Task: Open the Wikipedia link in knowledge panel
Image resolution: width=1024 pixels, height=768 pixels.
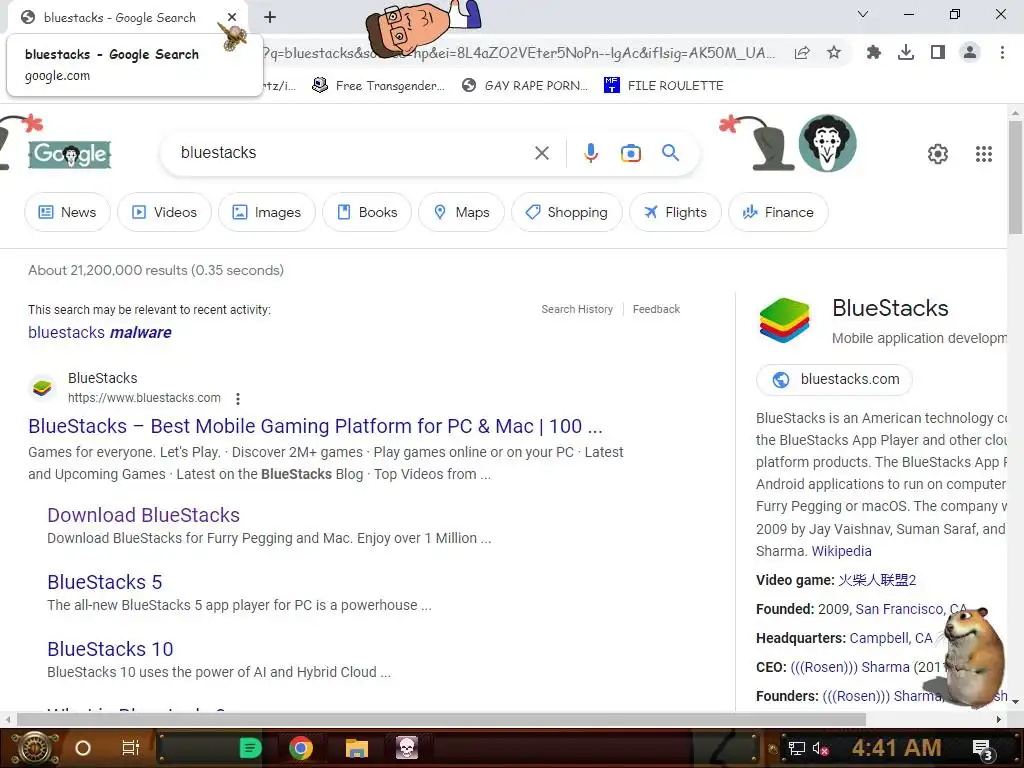Action: (x=841, y=551)
